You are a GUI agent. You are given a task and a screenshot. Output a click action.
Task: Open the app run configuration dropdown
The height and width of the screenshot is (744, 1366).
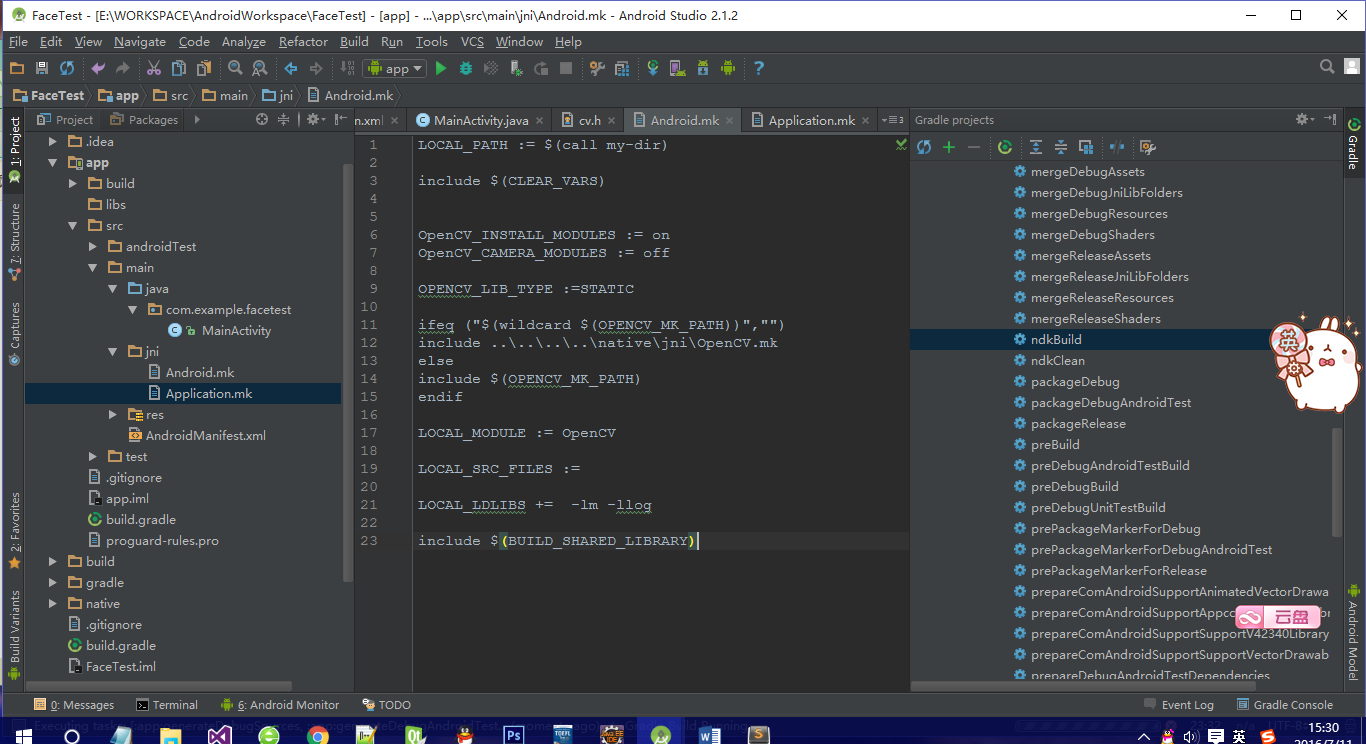pyautogui.click(x=396, y=68)
